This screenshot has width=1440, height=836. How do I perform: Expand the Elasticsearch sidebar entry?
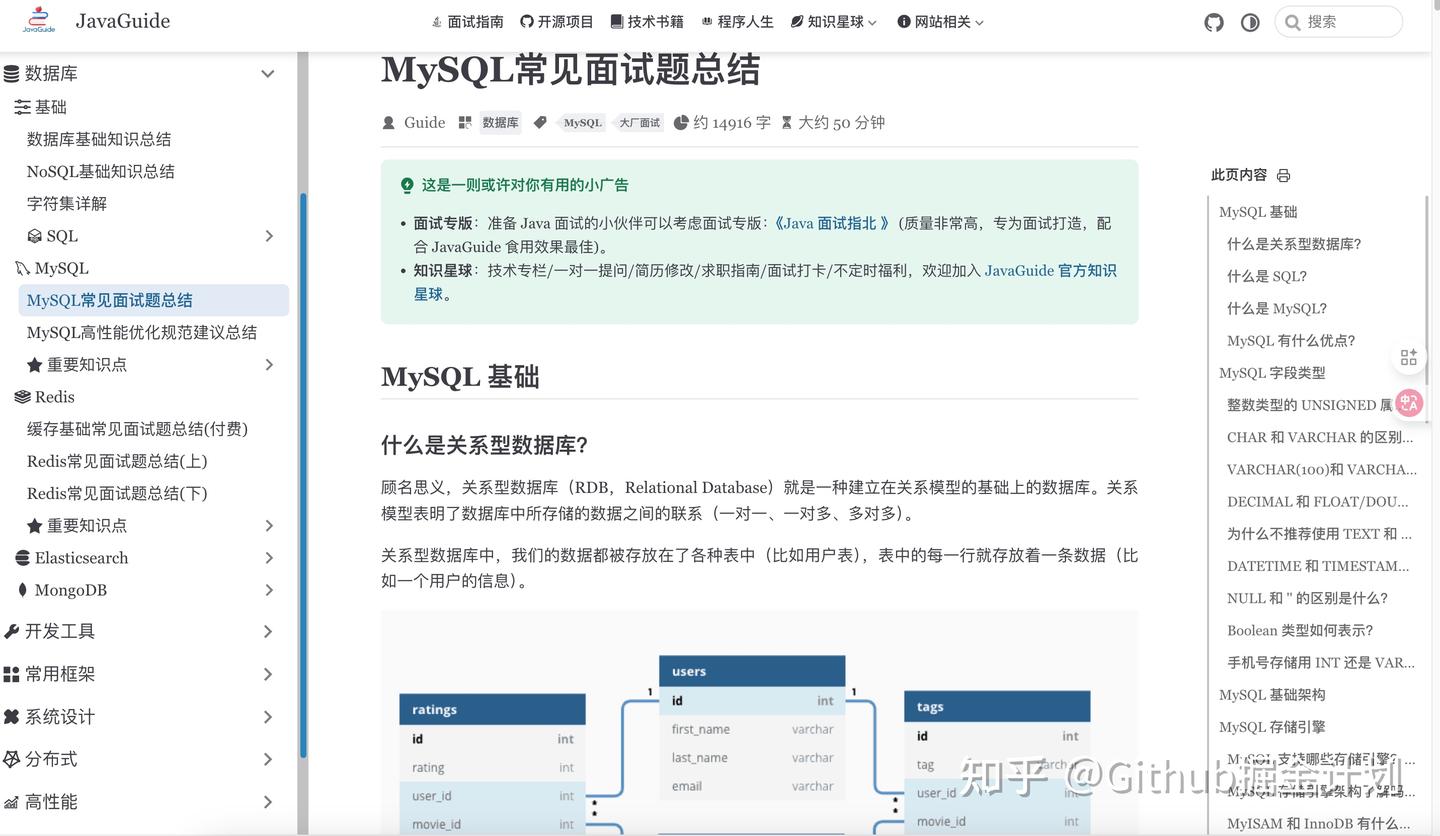point(267,557)
